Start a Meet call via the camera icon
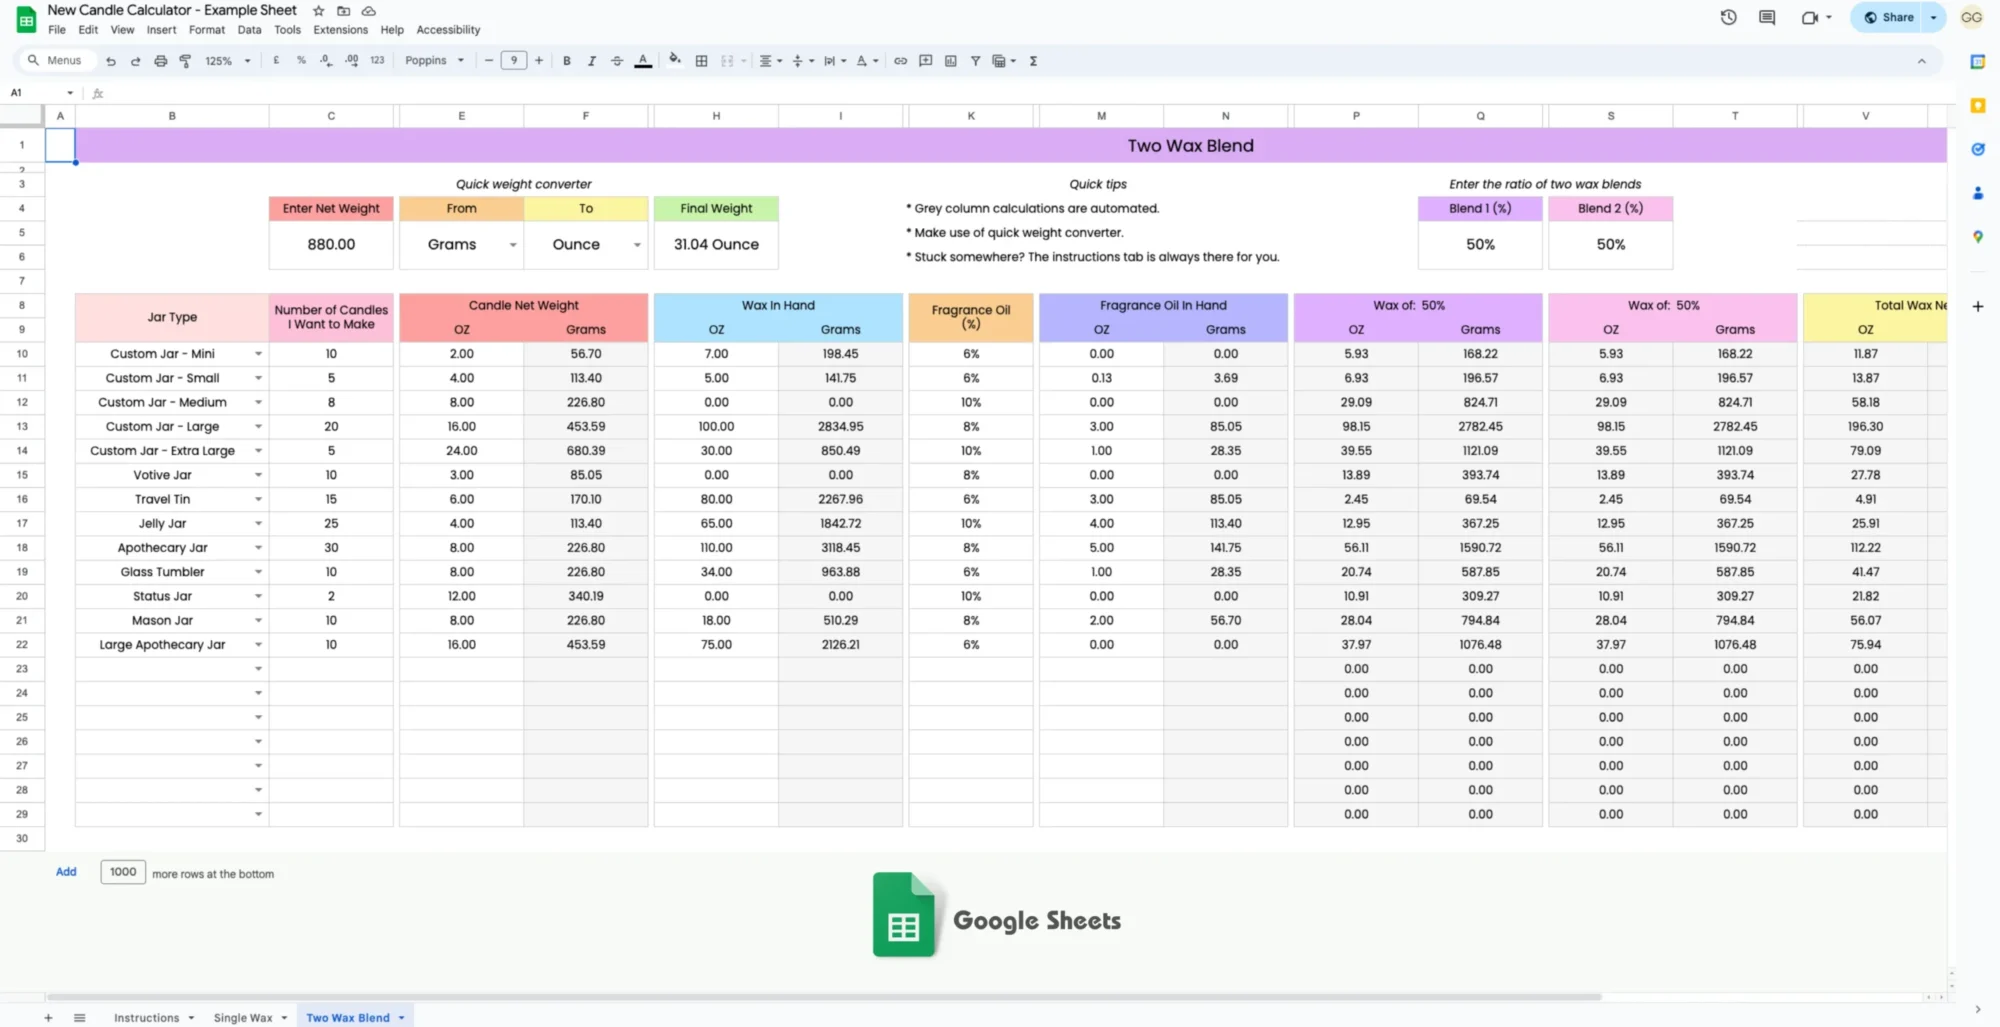2000x1027 pixels. tap(1809, 17)
